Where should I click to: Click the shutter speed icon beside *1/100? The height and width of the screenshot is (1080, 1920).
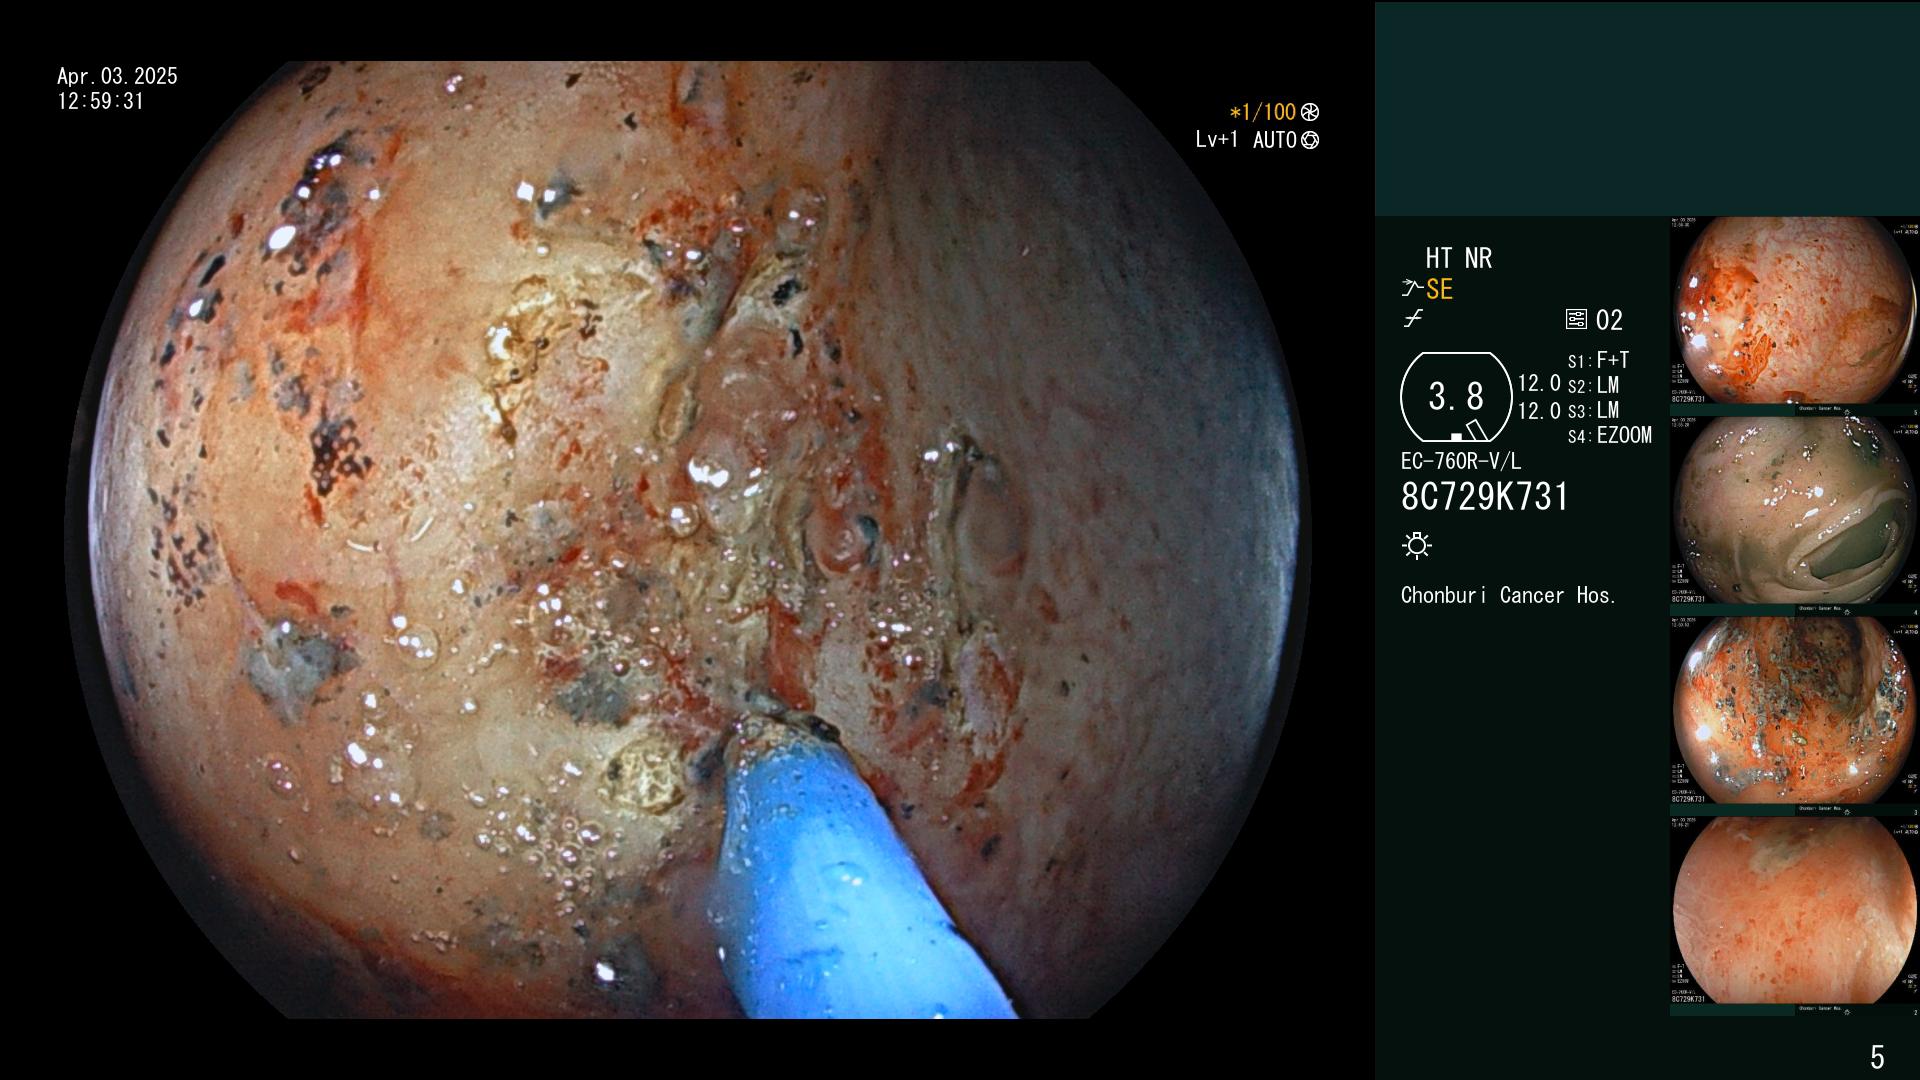(1310, 113)
